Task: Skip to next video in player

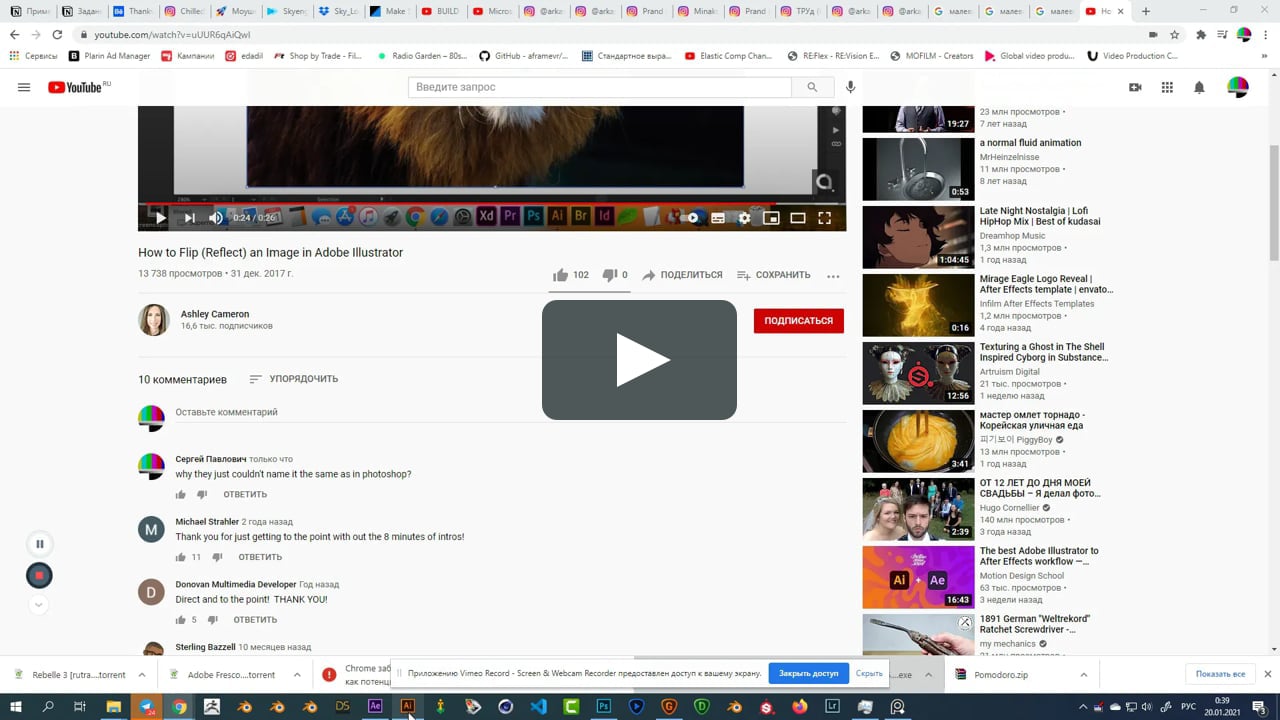Action: (x=189, y=217)
